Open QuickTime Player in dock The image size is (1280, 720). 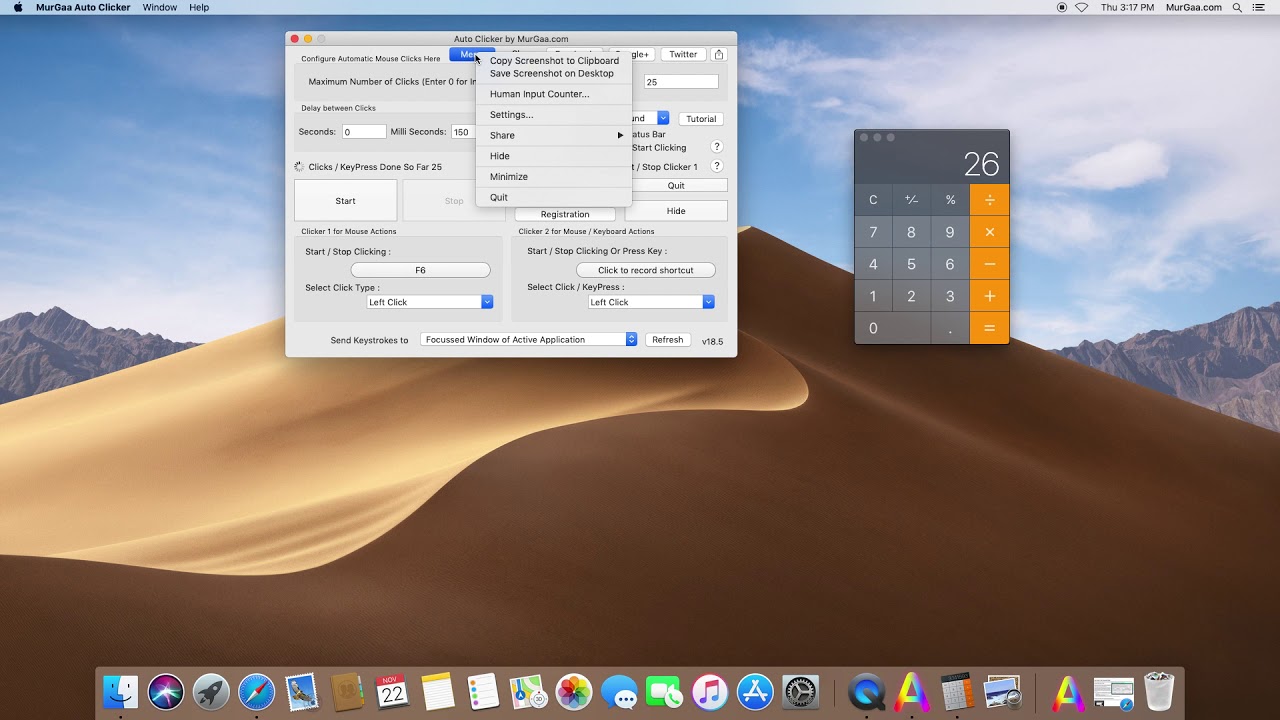click(x=866, y=692)
